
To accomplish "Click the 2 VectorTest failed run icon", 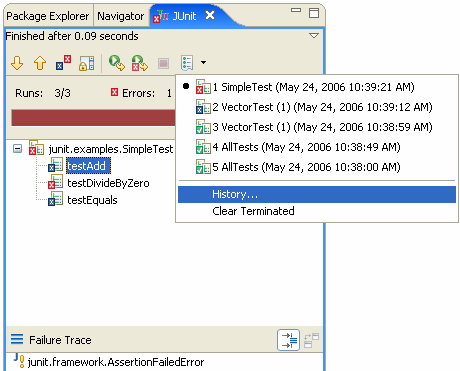I will (x=203, y=106).
